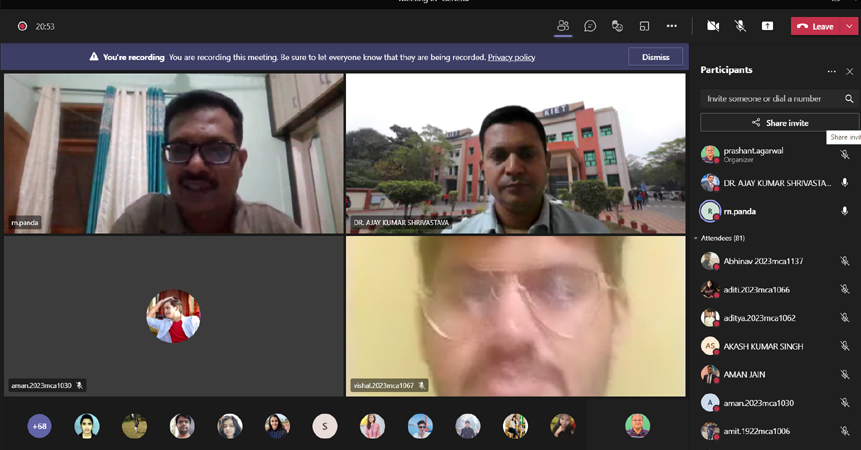Click the Show participants icon
The height and width of the screenshot is (450, 861).
(x=563, y=26)
